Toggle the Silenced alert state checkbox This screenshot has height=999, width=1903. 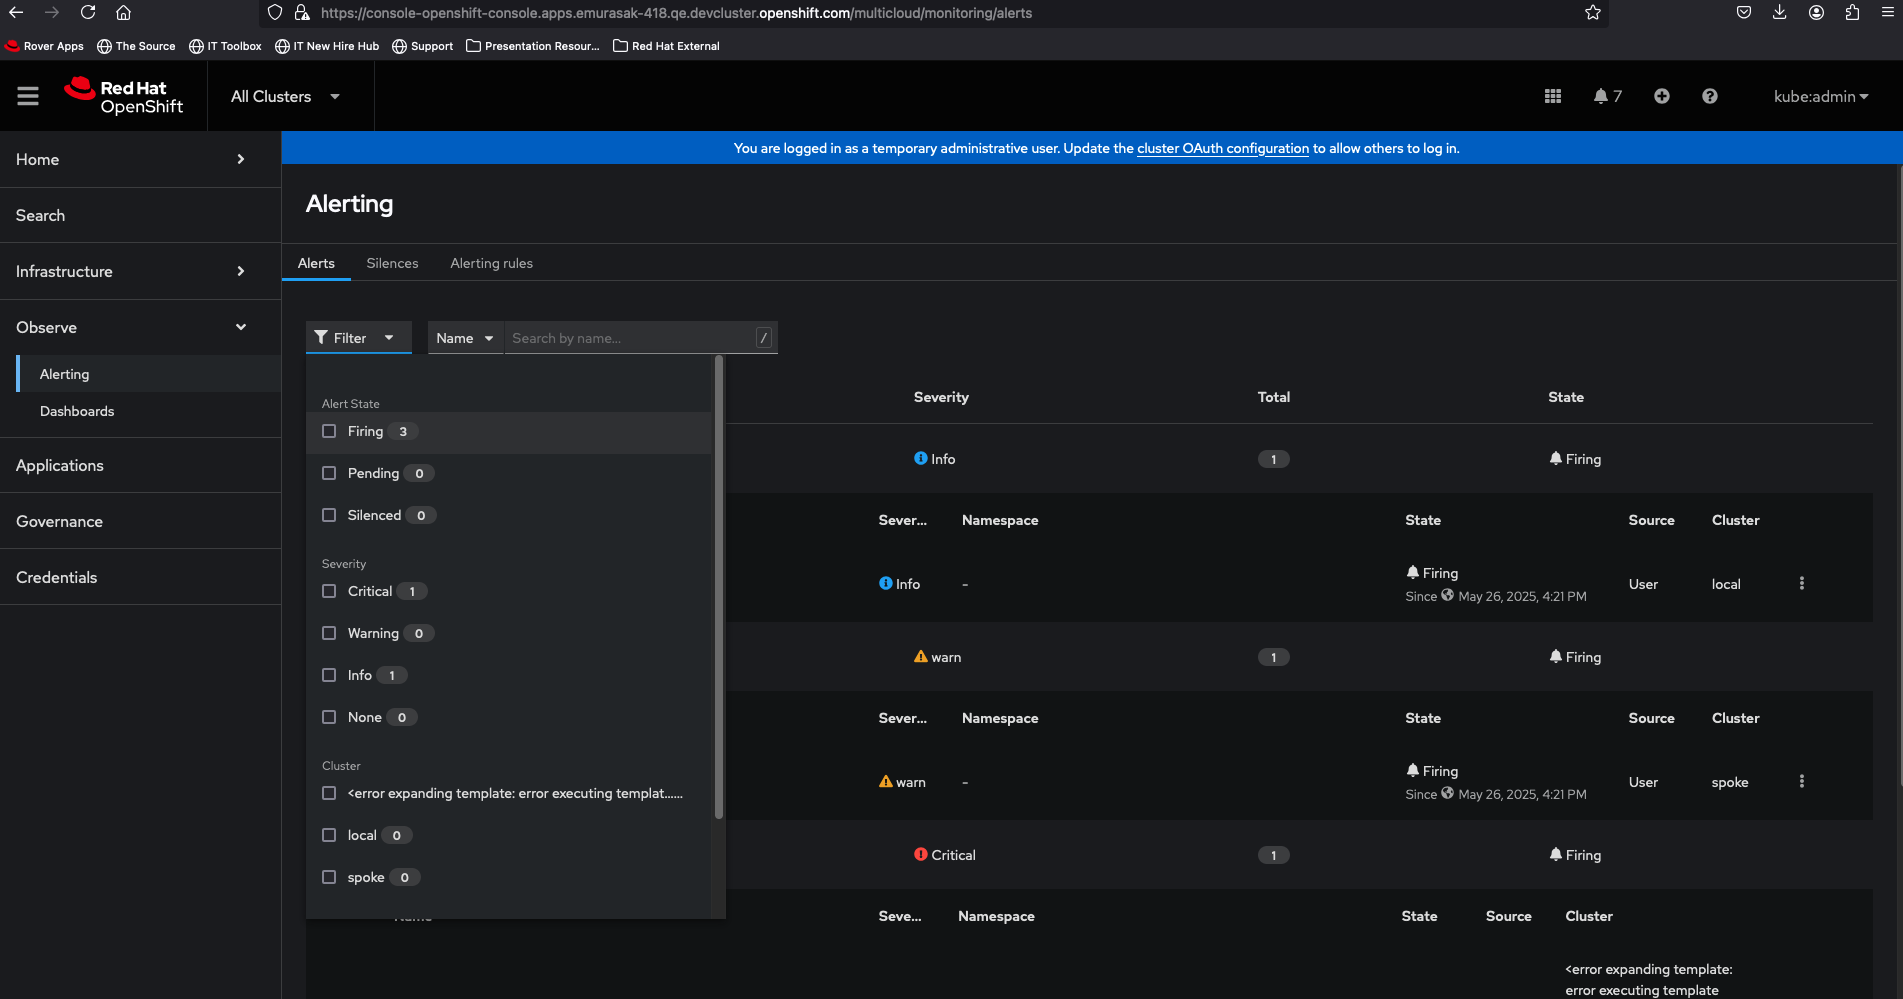coord(329,515)
